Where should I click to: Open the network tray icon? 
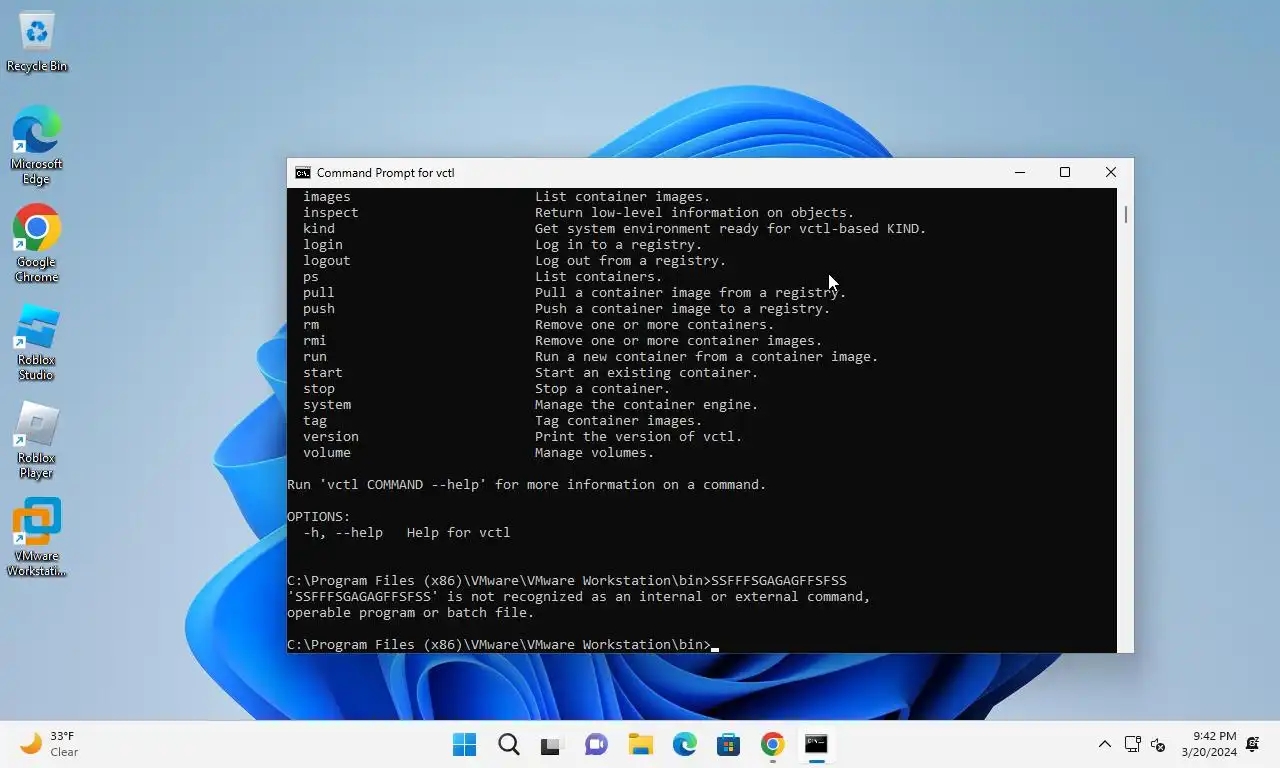click(1132, 744)
